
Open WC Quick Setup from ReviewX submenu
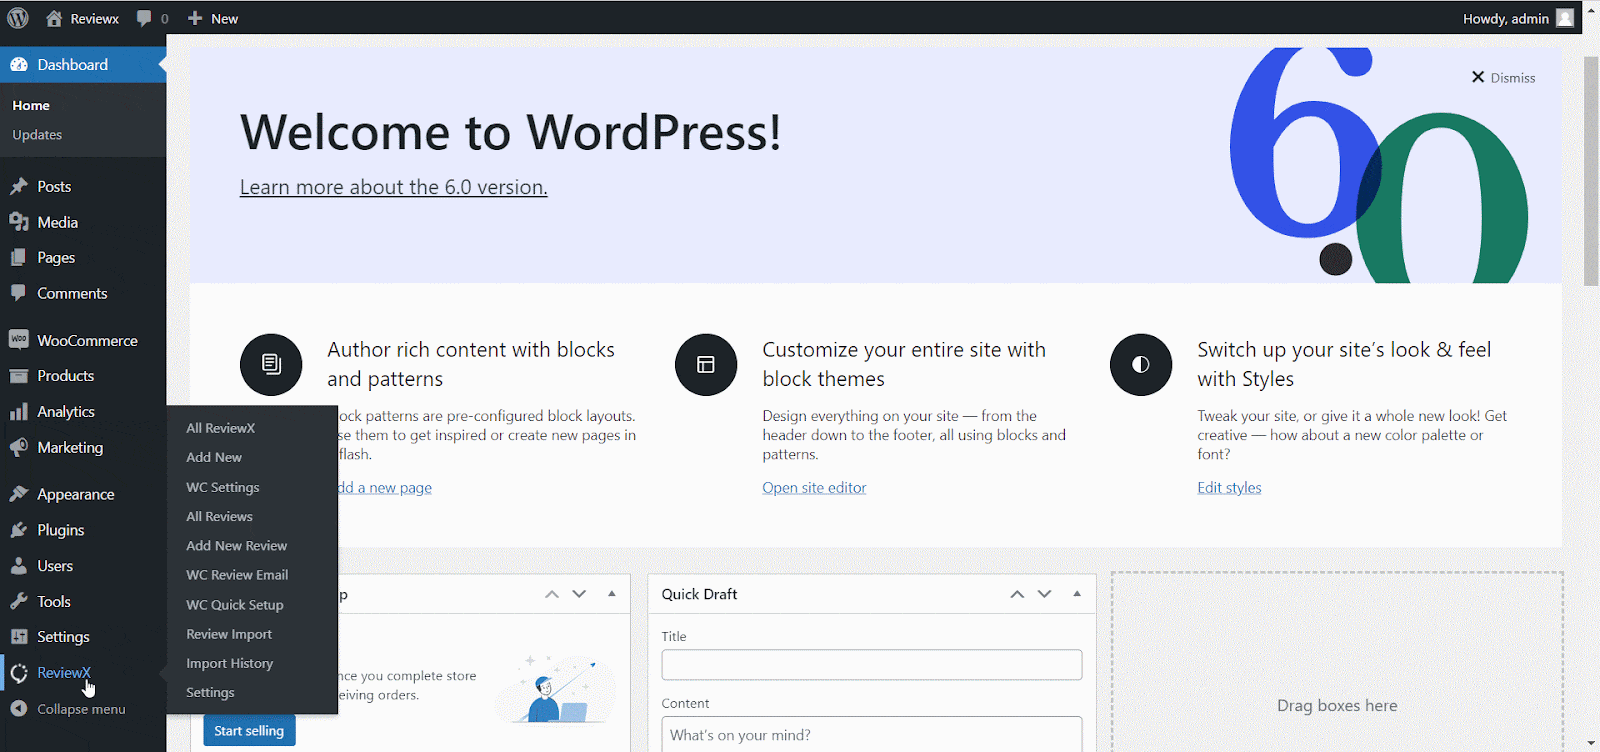235,605
